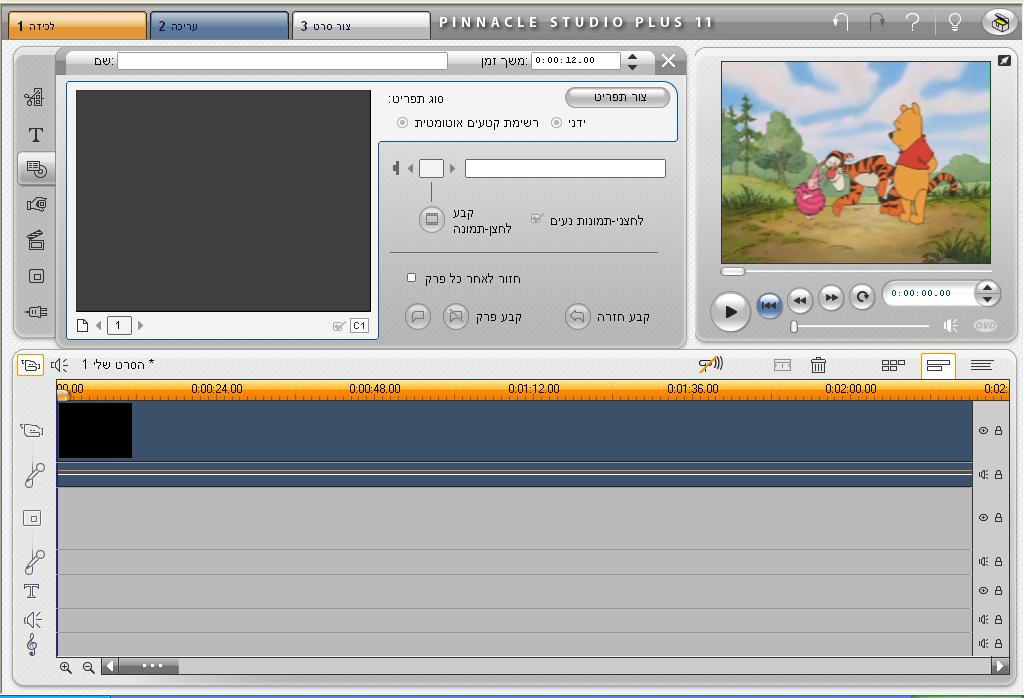This screenshot has height=698, width=1024.
Task: Open the SmartMovie clapperboard tool
Action: pyautogui.click(x=36, y=240)
